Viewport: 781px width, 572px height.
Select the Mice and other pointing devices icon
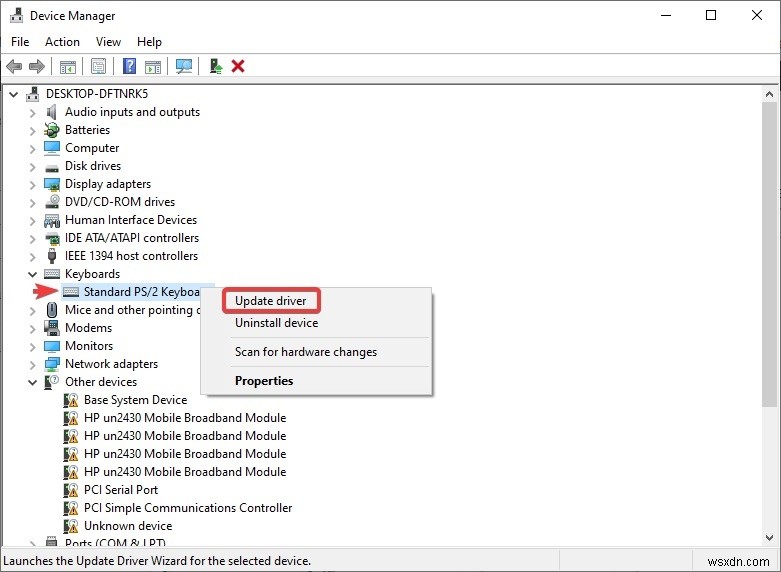52,310
